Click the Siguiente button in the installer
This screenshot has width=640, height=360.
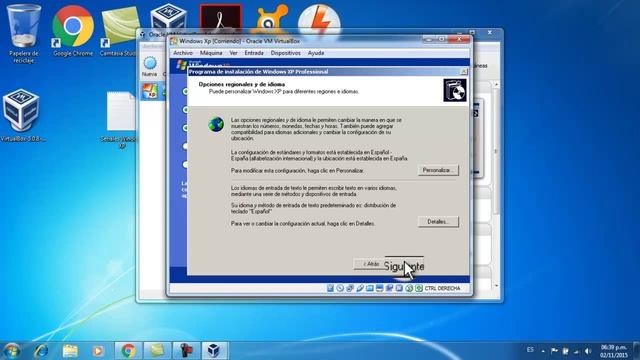pos(404,266)
